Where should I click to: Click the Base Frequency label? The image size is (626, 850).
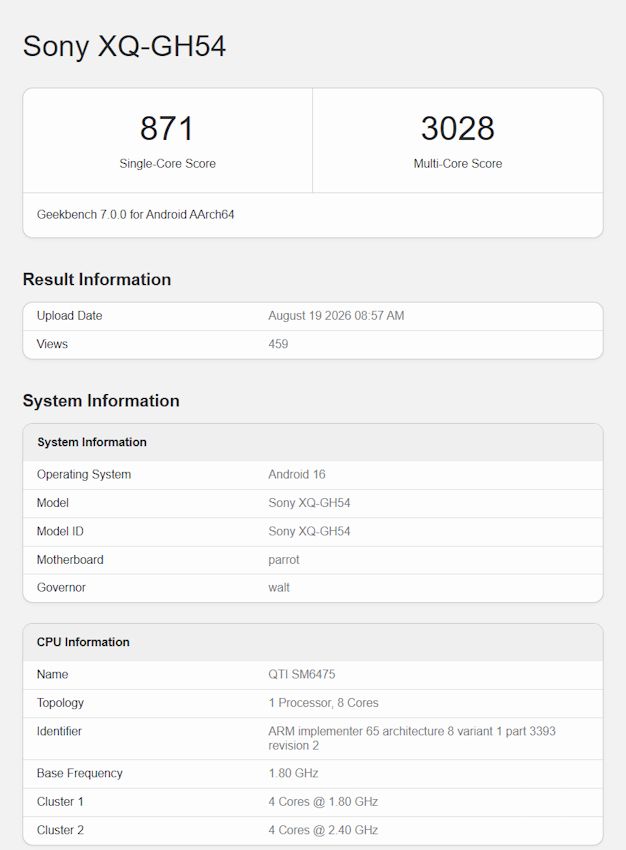[x=80, y=774]
